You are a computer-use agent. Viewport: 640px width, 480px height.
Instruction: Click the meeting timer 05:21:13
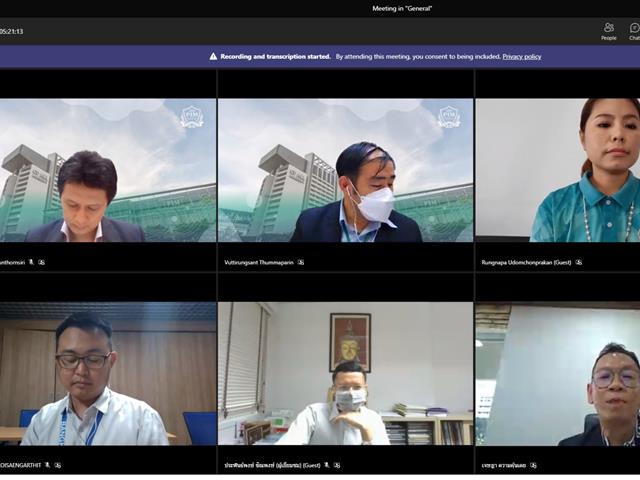[x=11, y=31]
